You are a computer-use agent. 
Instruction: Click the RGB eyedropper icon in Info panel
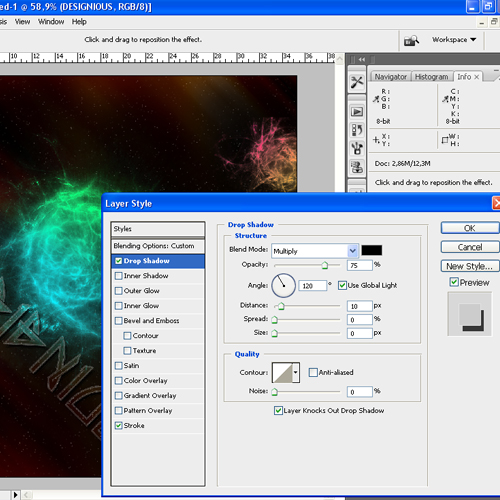coord(376,99)
